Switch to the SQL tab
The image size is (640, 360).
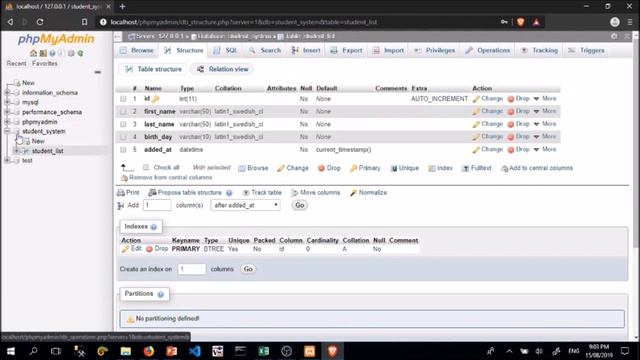coord(226,50)
